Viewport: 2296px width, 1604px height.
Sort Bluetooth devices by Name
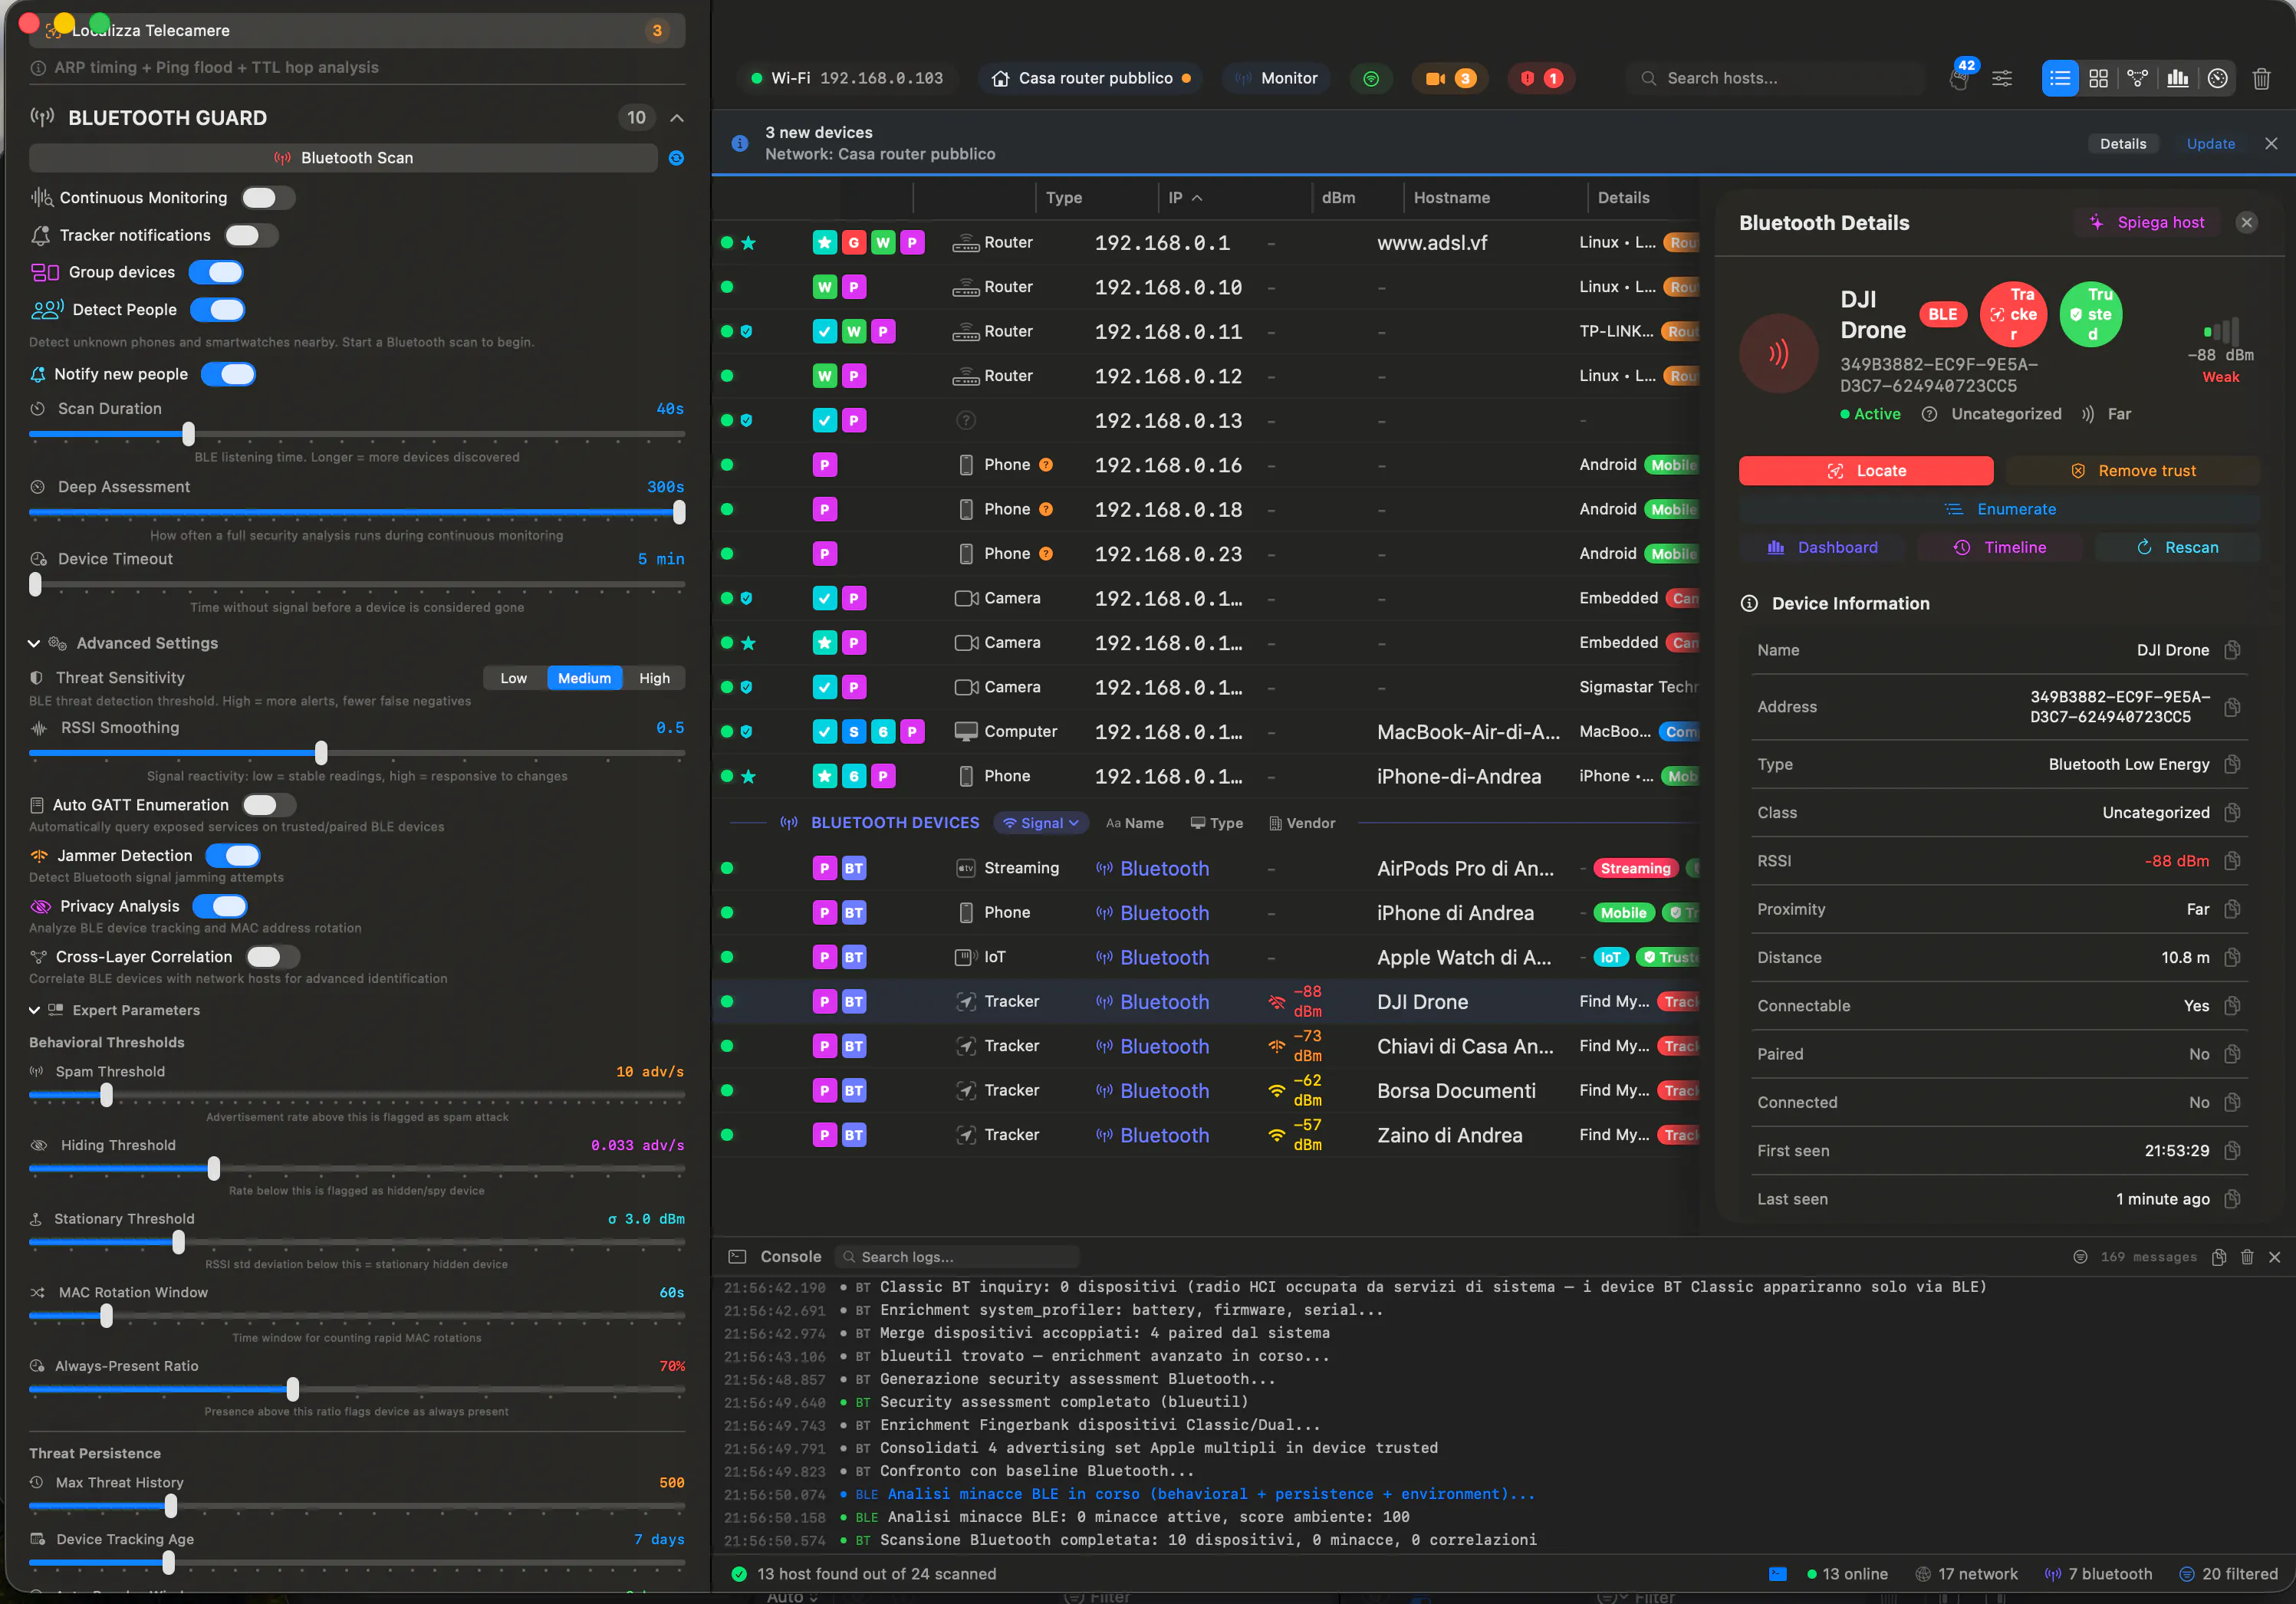[x=1134, y=823]
